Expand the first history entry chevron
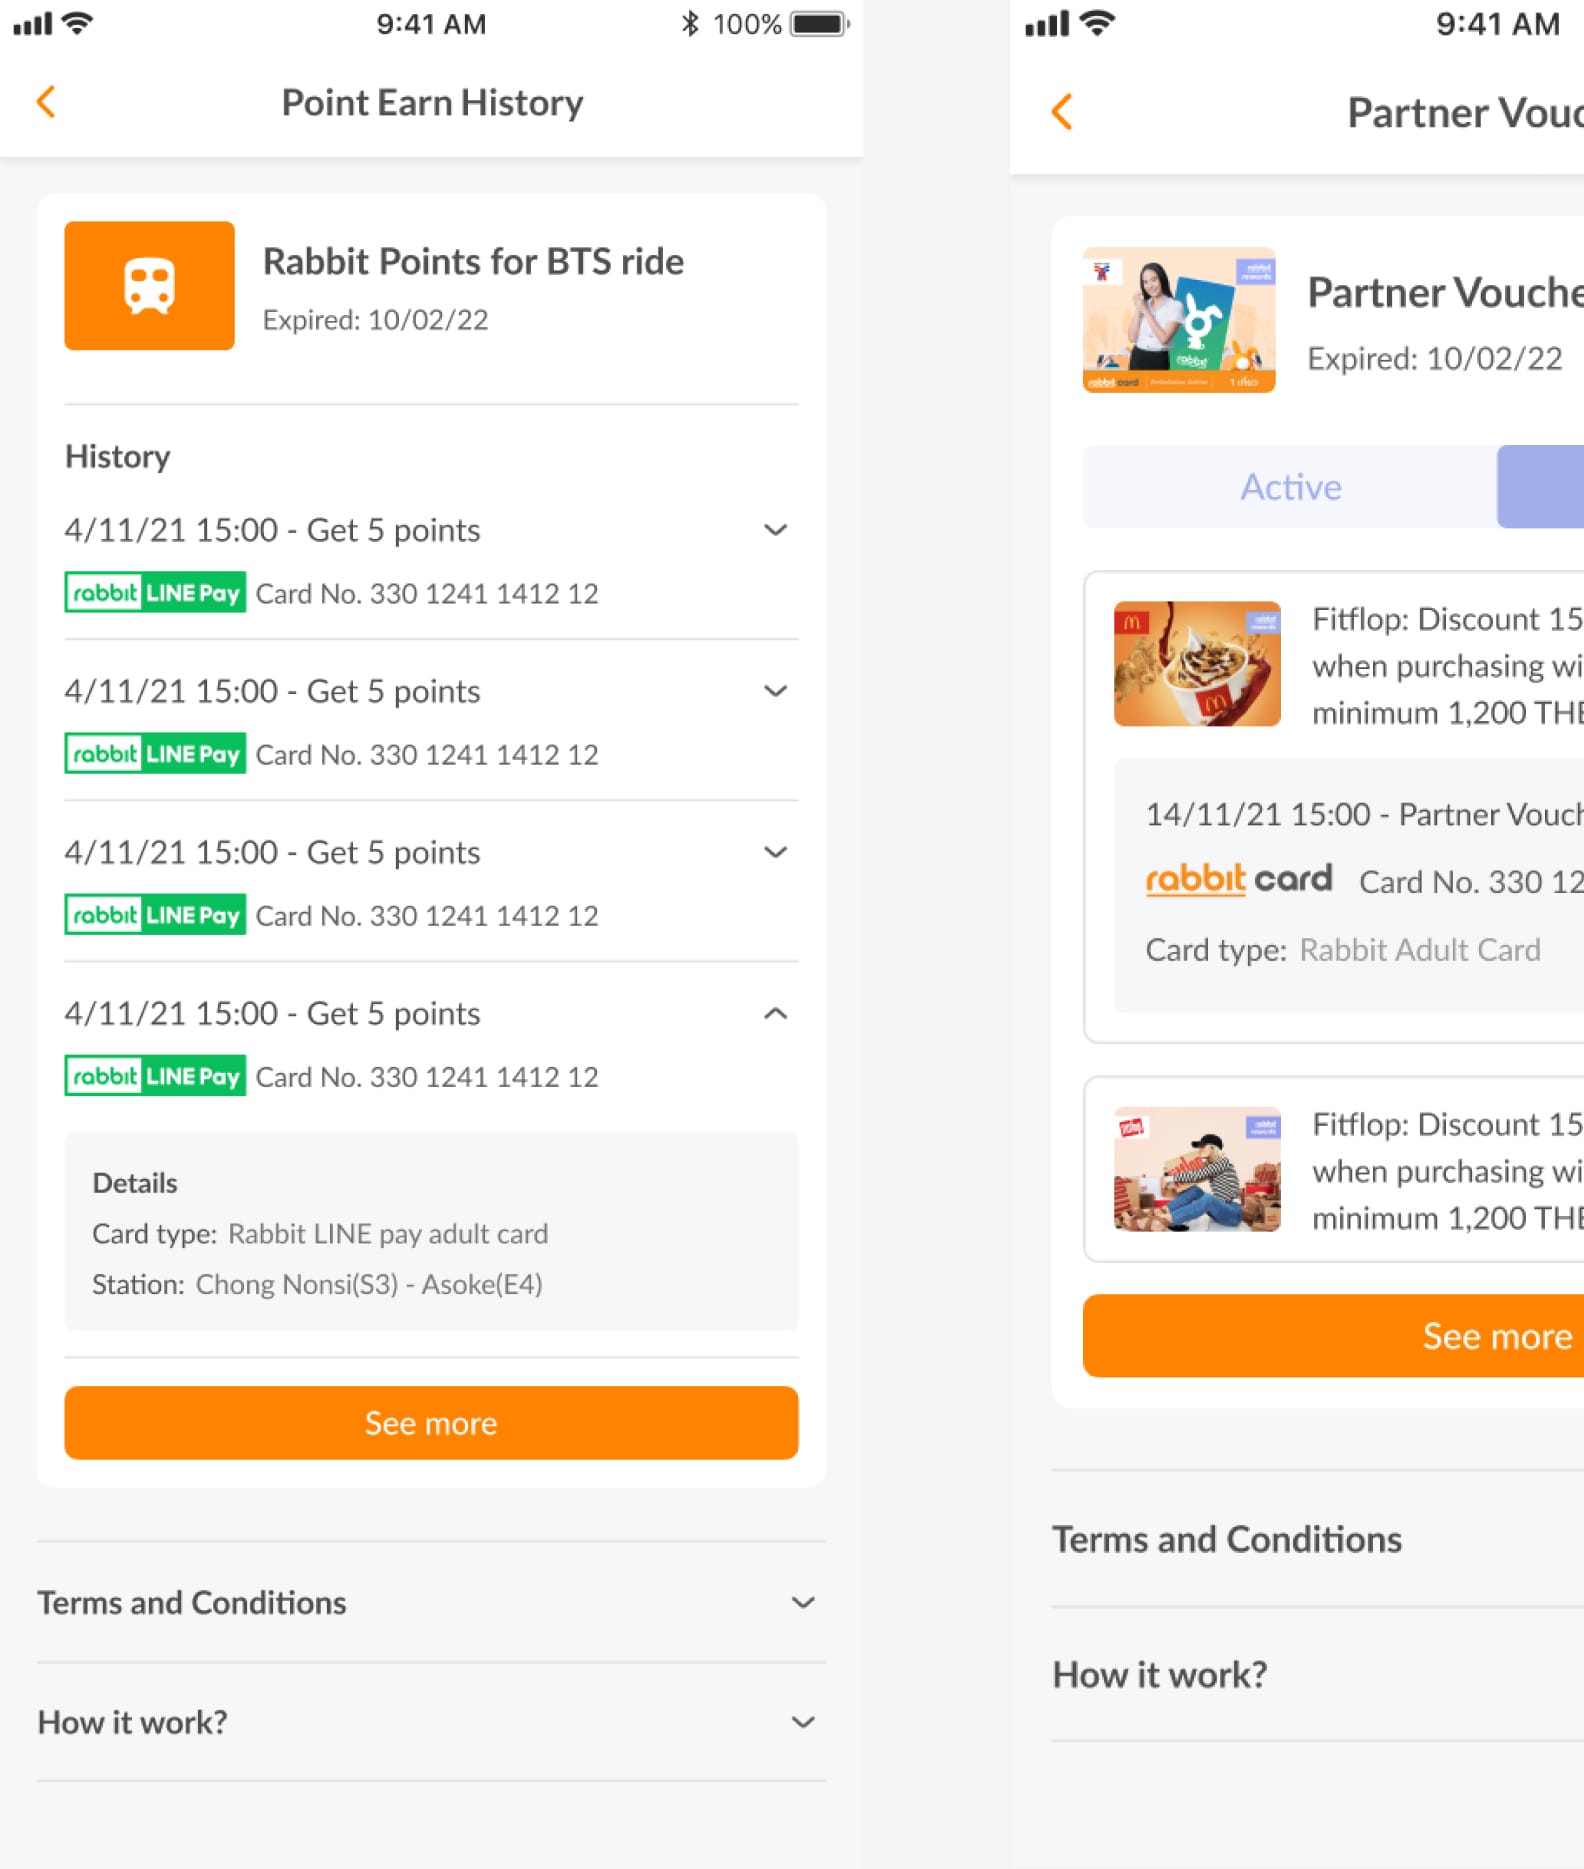The image size is (1584, 1869). click(x=775, y=530)
